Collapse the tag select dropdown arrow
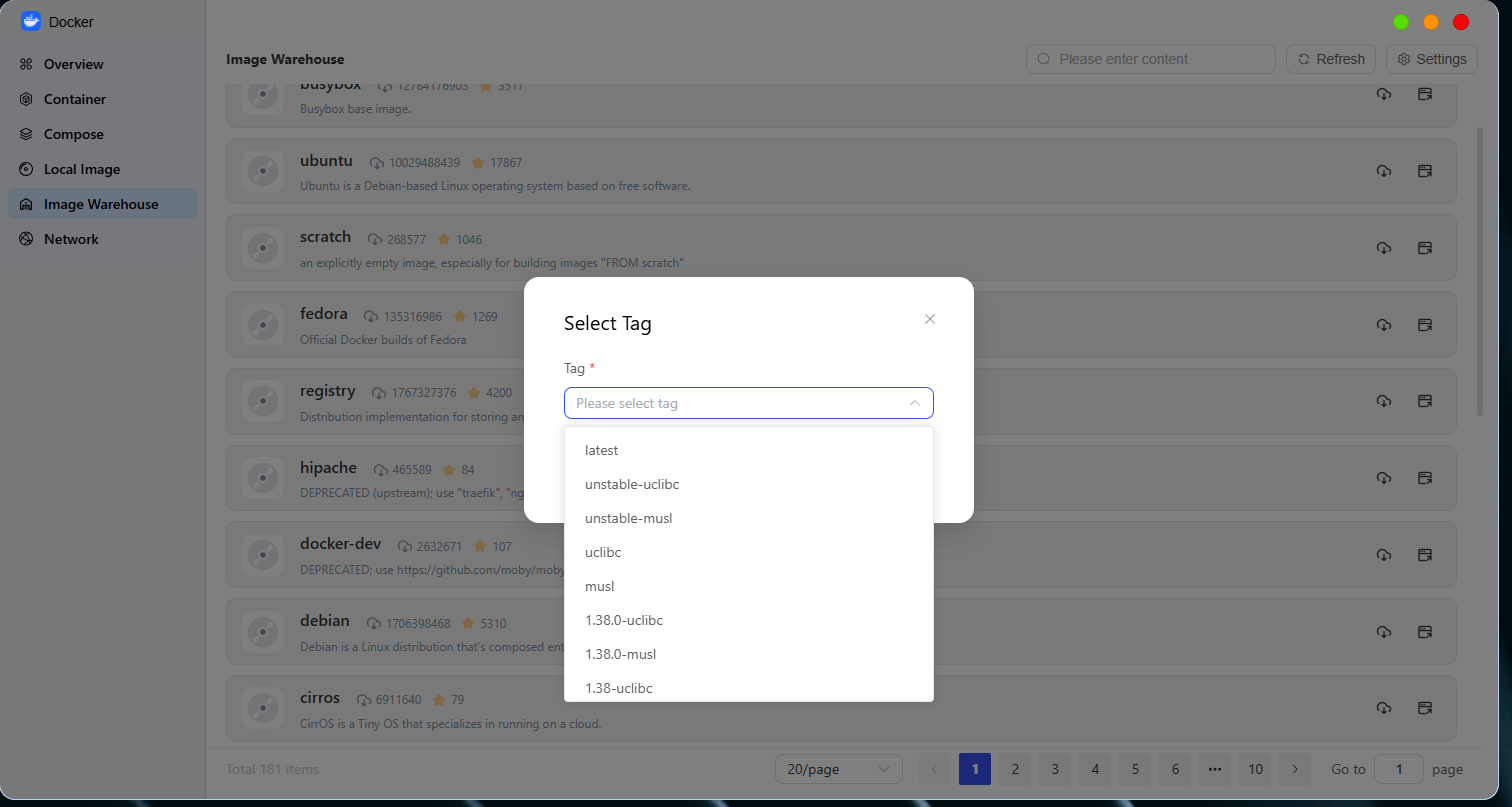Image resolution: width=1512 pixels, height=807 pixels. tap(914, 403)
